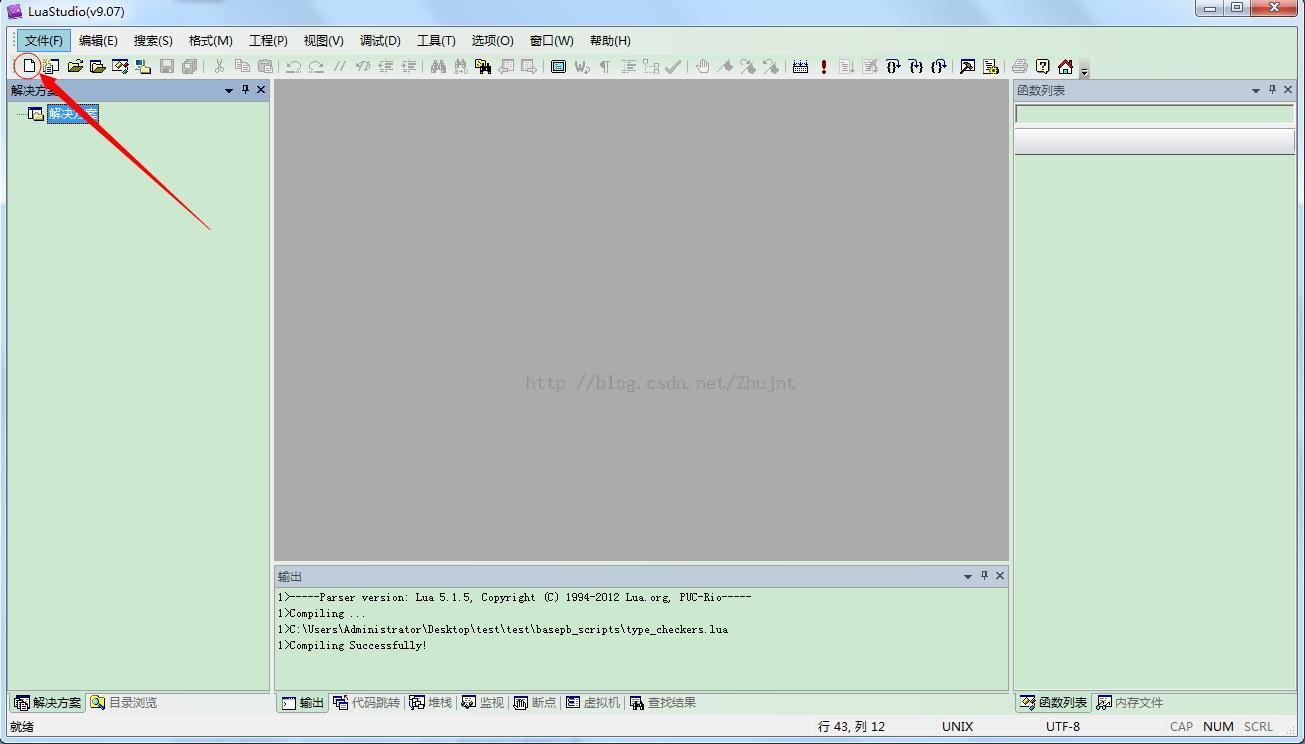Click the third curly braces step icon

(938, 66)
